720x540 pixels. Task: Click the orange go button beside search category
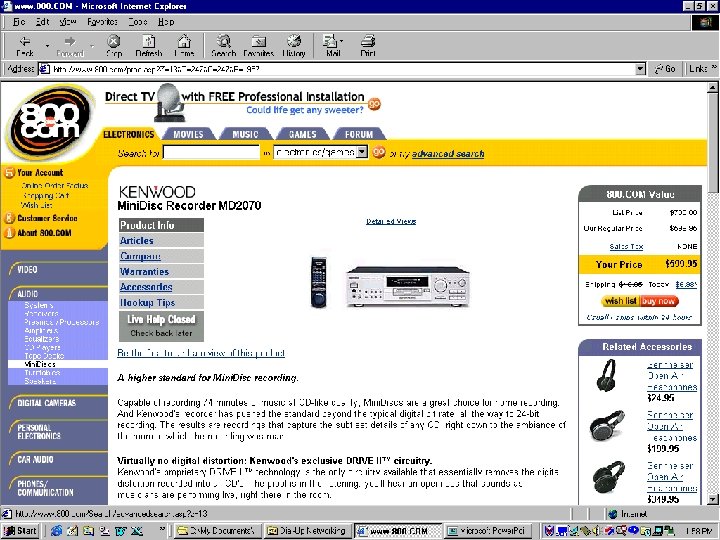tap(379, 152)
